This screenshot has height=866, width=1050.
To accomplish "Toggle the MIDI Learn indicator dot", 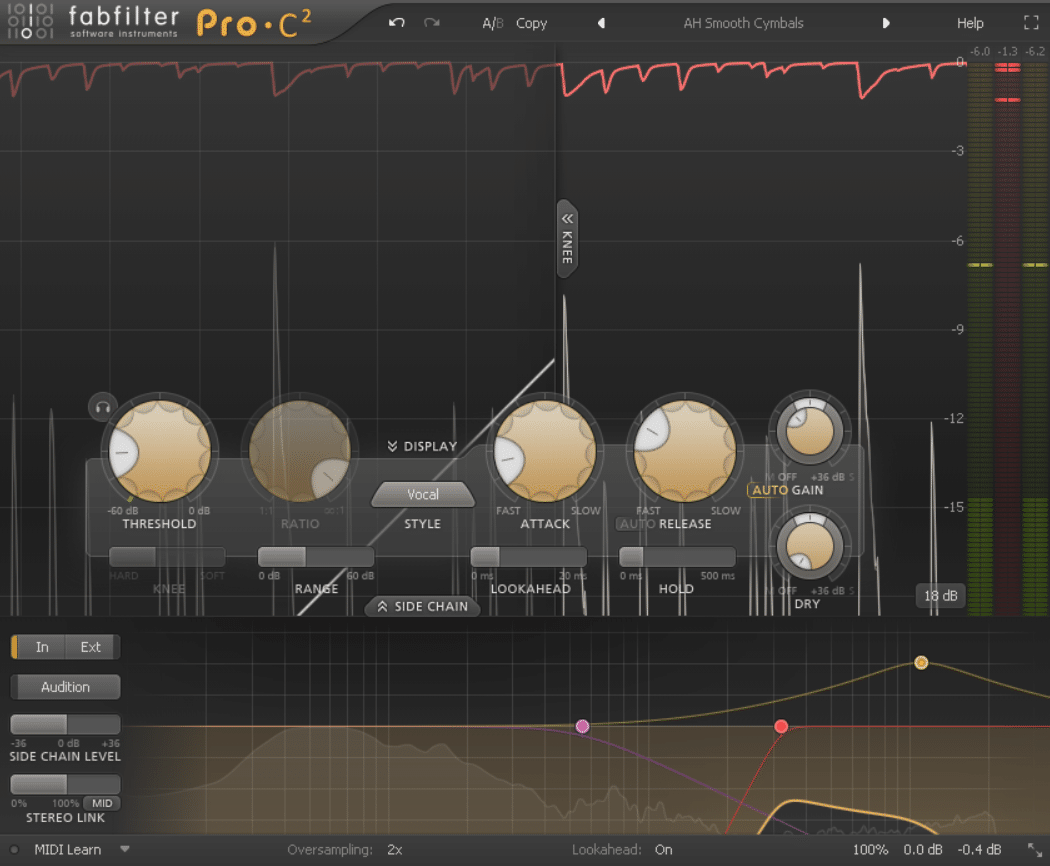I will (x=14, y=850).
